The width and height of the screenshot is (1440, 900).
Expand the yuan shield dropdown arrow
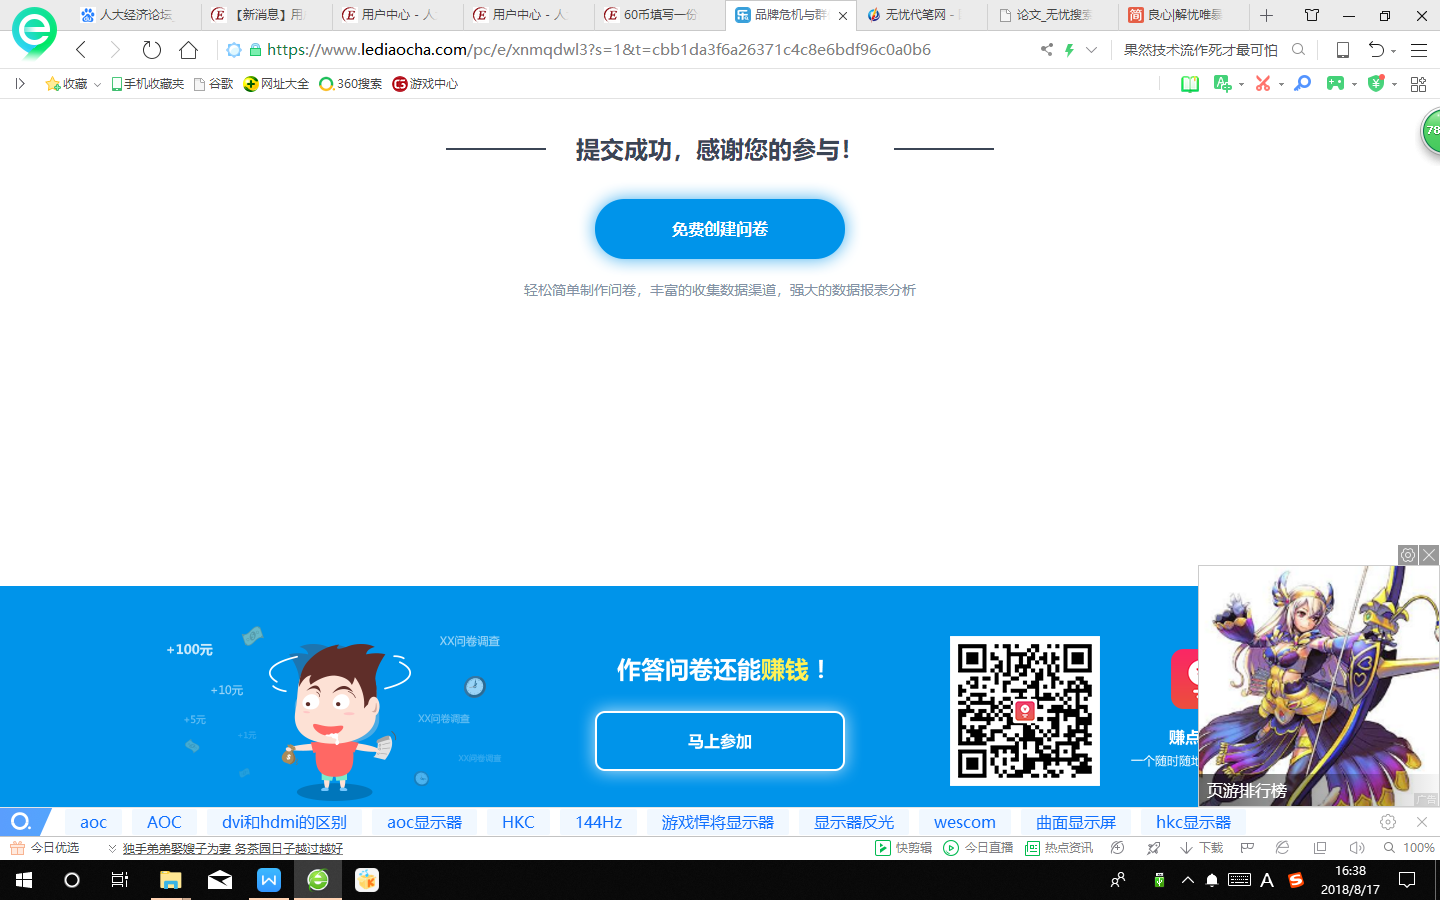coord(1394,85)
